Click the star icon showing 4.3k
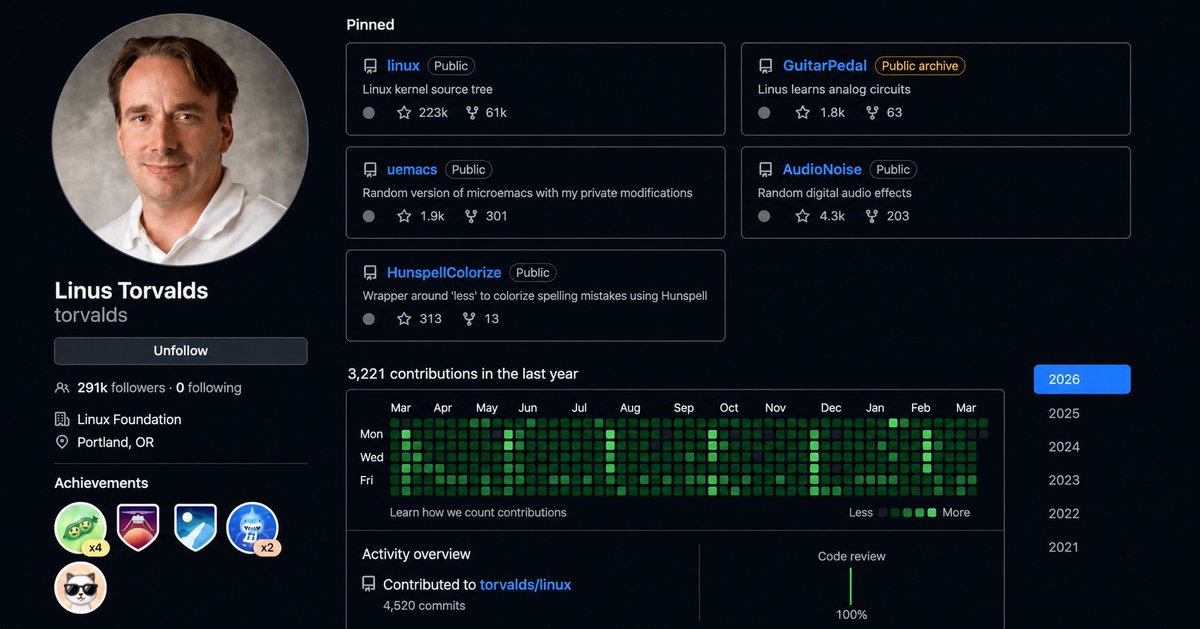1200x629 pixels. tap(802, 216)
